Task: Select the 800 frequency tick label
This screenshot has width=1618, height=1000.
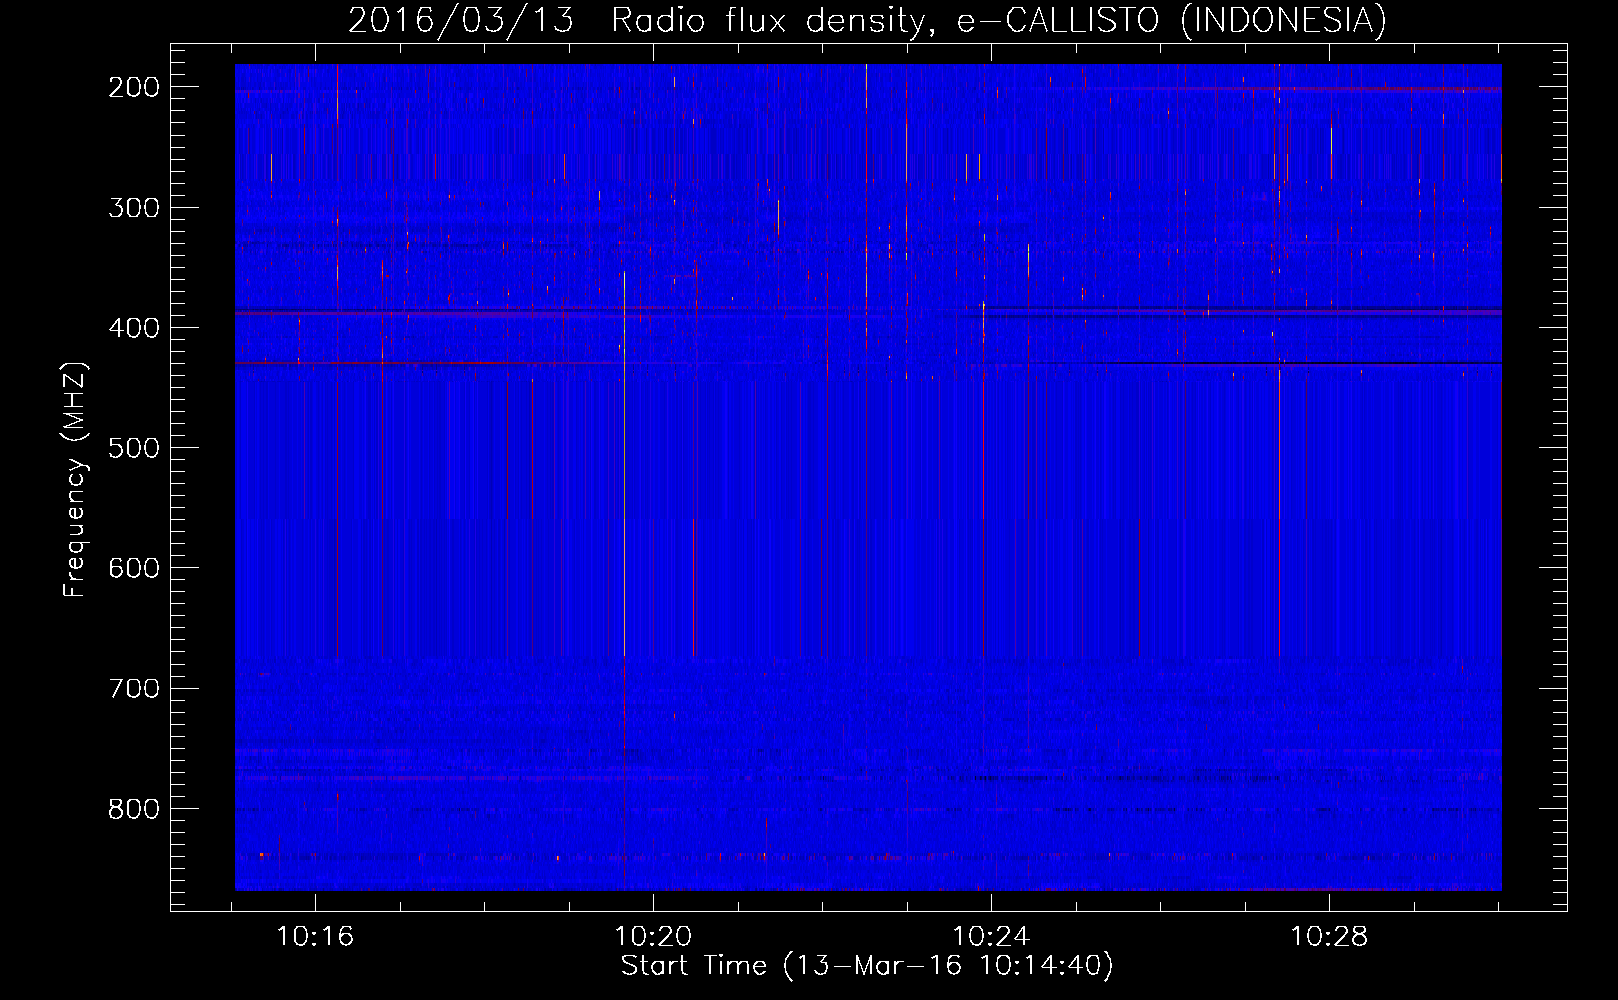Action: pyautogui.click(x=134, y=808)
